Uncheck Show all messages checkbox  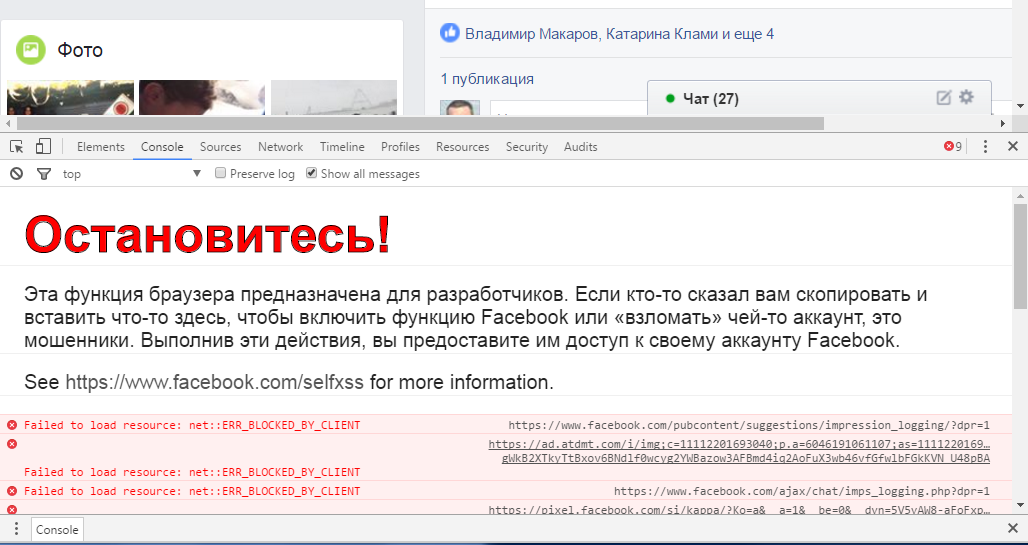[312, 173]
